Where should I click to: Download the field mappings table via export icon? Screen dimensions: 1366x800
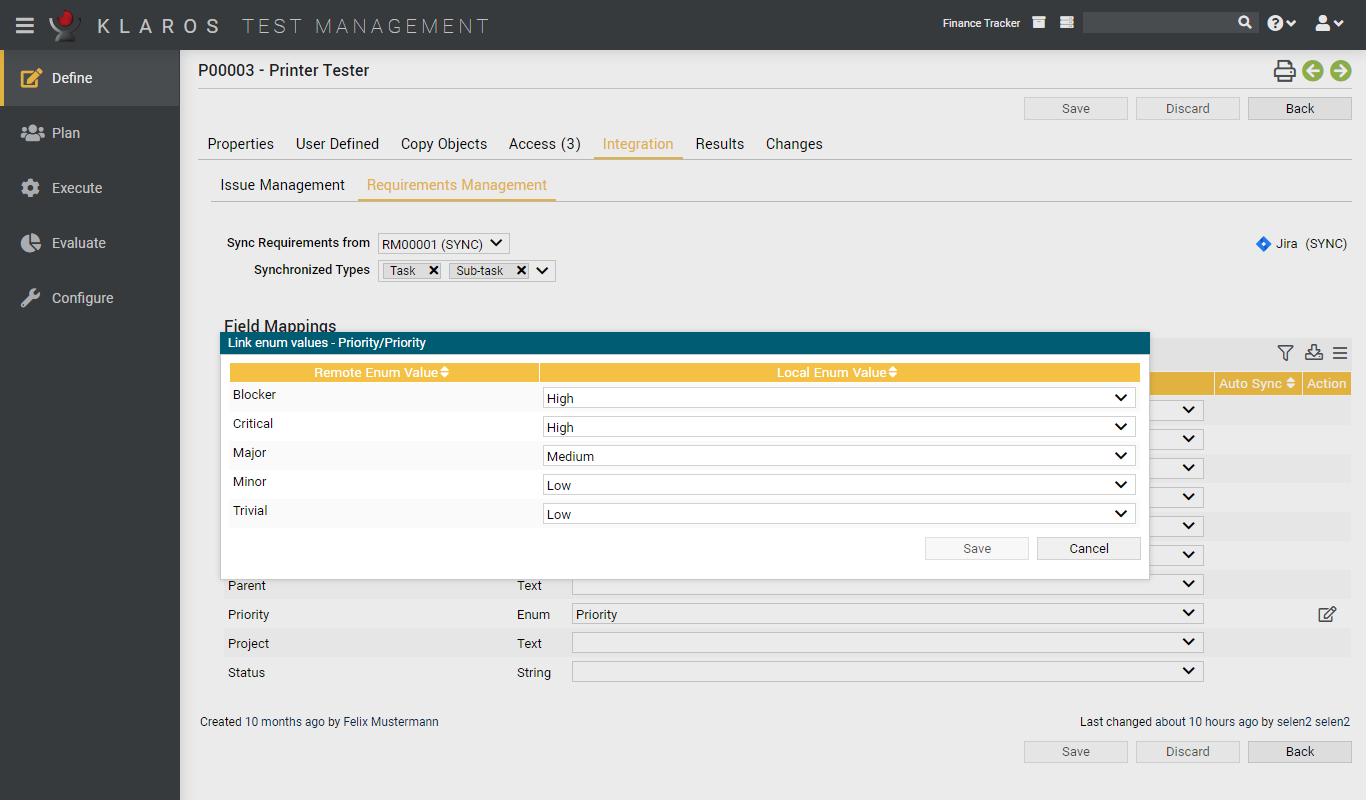pyautogui.click(x=1313, y=353)
